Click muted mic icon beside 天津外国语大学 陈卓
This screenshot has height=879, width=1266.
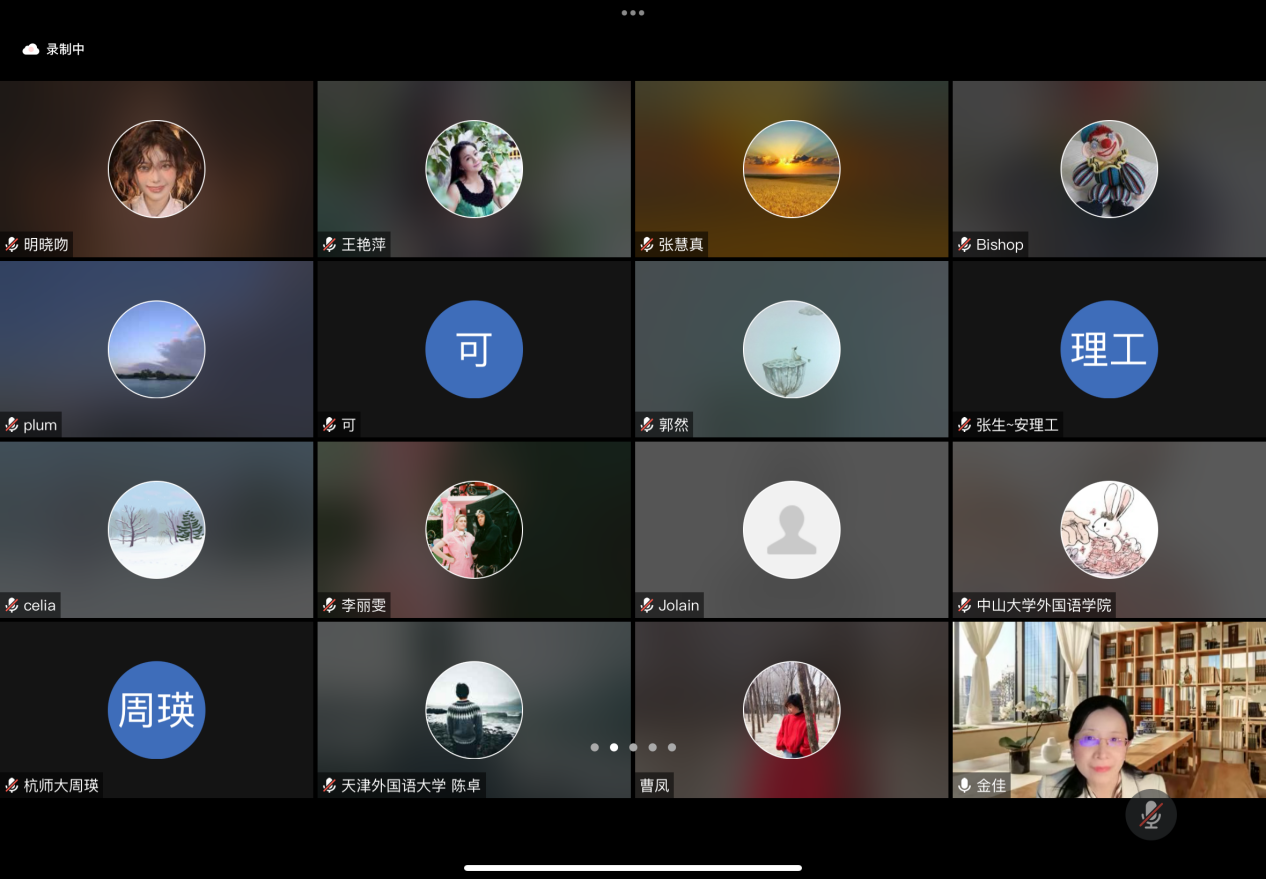(330, 785)
